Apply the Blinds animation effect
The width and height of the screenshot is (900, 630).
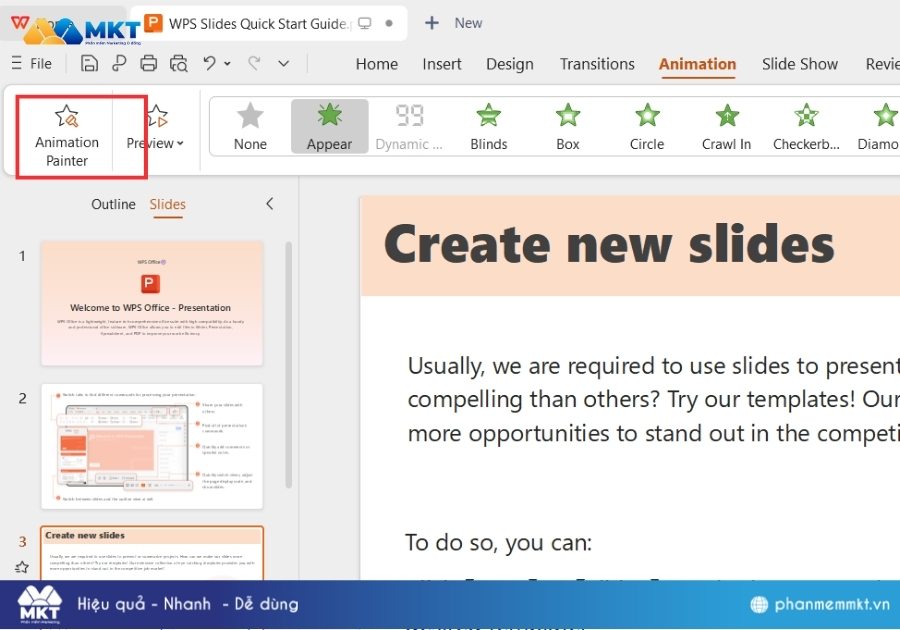tap(488, 126)
